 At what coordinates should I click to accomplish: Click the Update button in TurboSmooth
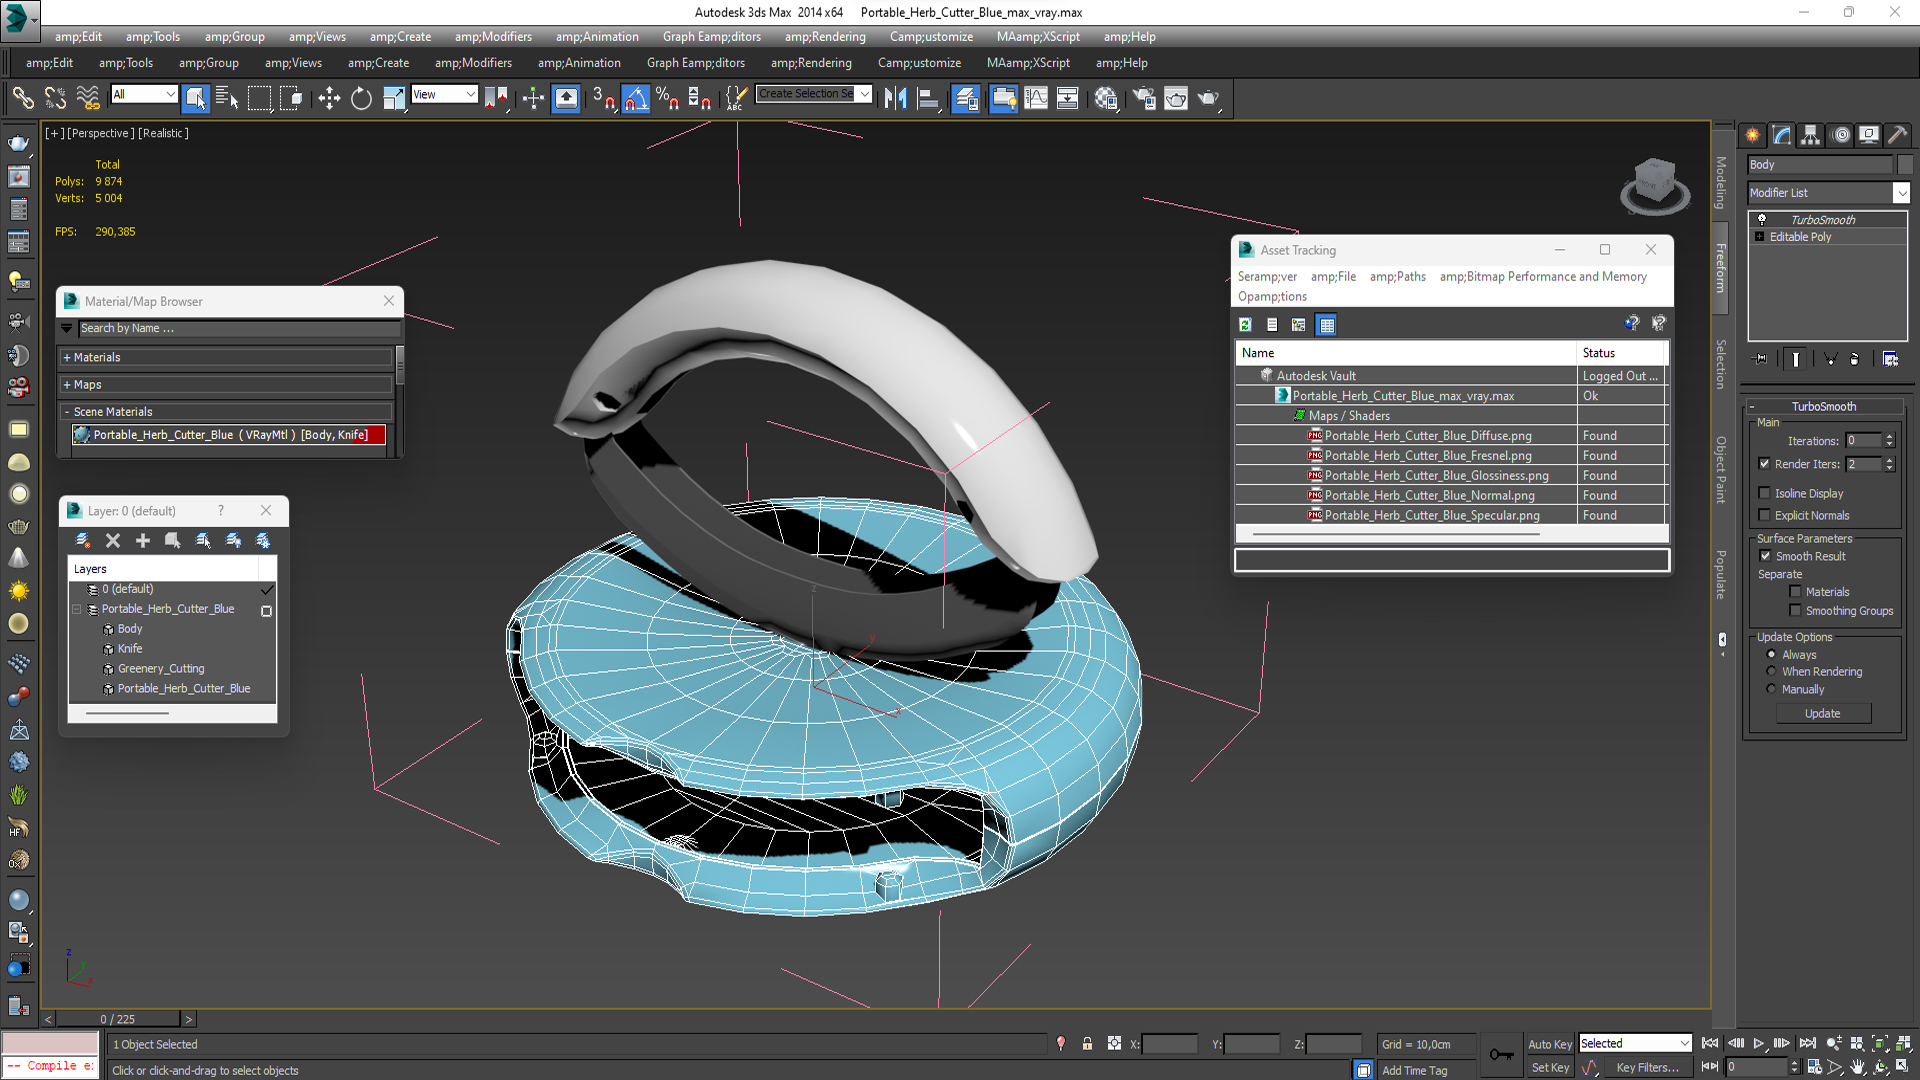pyautogui.click(x=1822, y=713)
